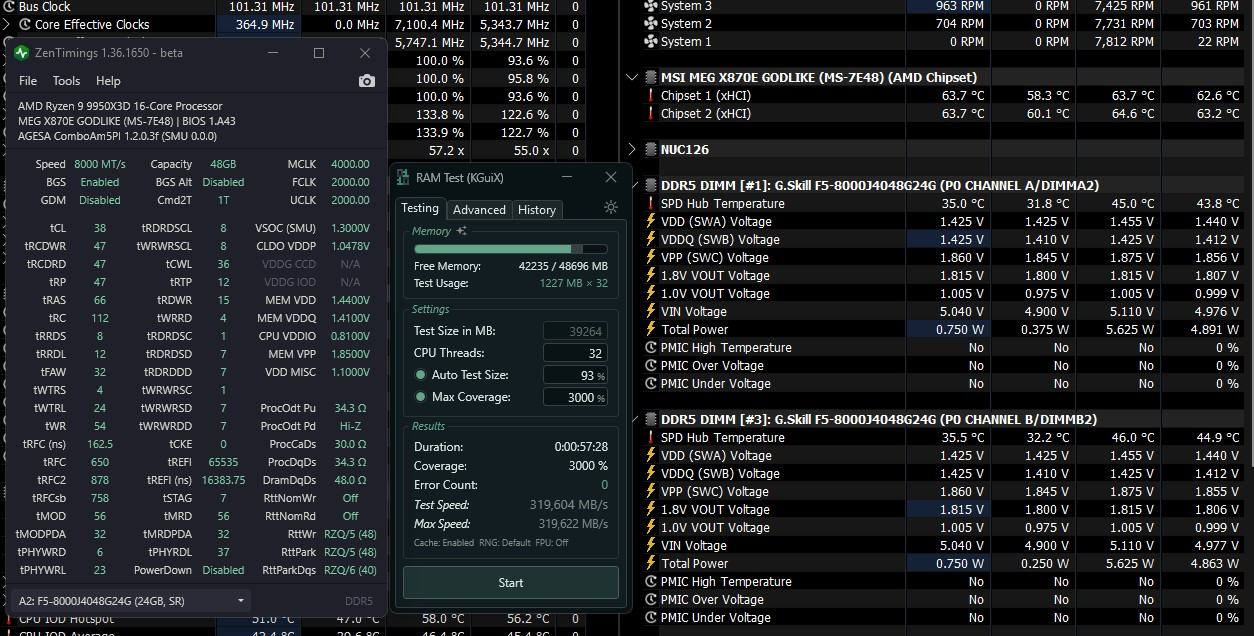This screenshot has width=1254, height=636.
Task: Click the sparkle icon beside Memory heading
Action: click(x=461, y=231)
